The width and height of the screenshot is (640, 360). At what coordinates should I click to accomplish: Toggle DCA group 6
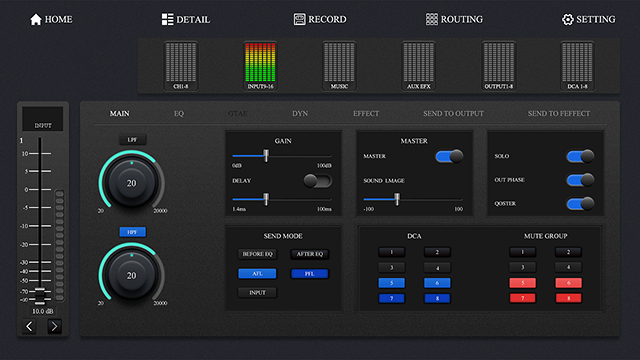click(437, 283)
